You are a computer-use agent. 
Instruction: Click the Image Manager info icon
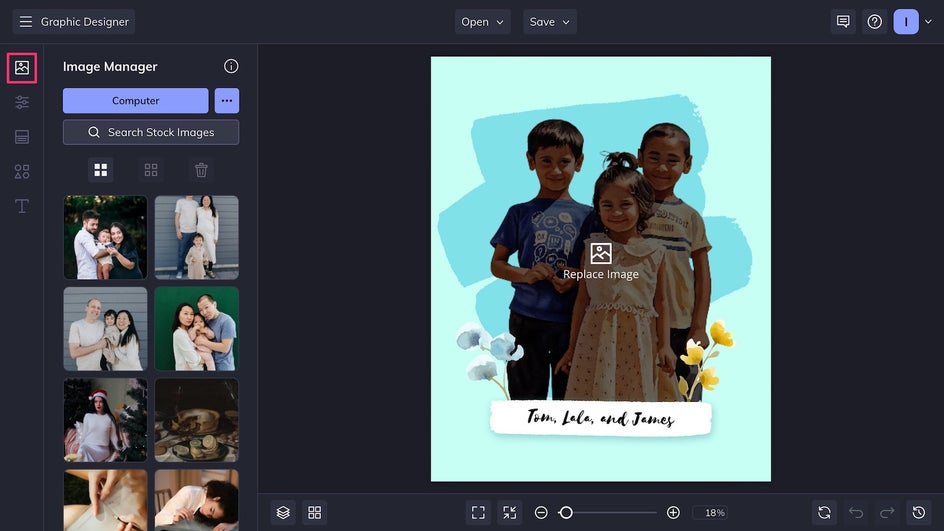coord(231,66)
